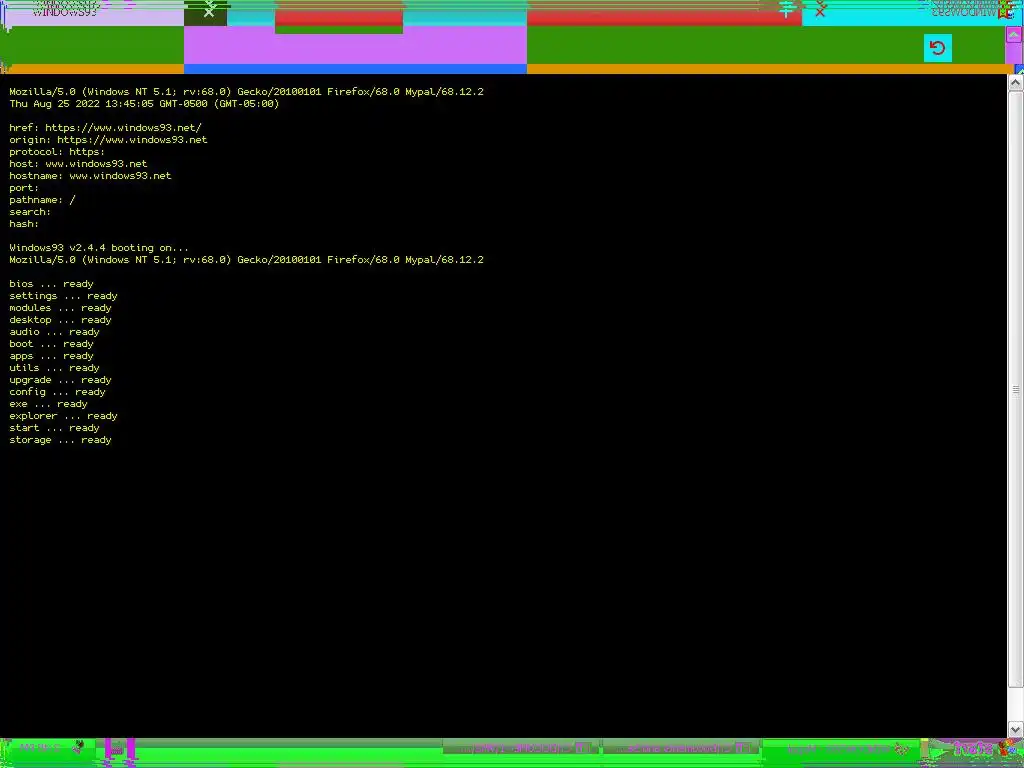Click the 'hash:' line
Image resolution: width=1024 pixels, height=768 pixels.
tap(24, 224)
